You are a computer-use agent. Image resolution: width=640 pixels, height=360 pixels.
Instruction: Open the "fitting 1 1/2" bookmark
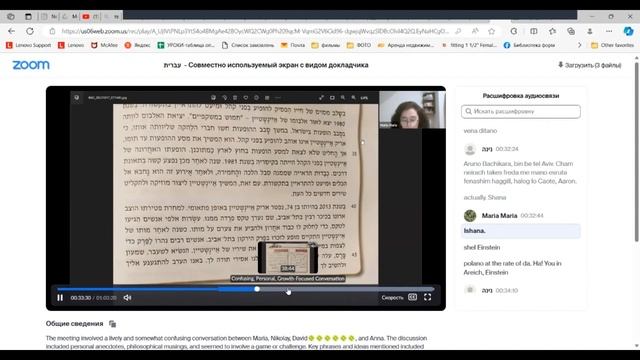pos(469,45)
